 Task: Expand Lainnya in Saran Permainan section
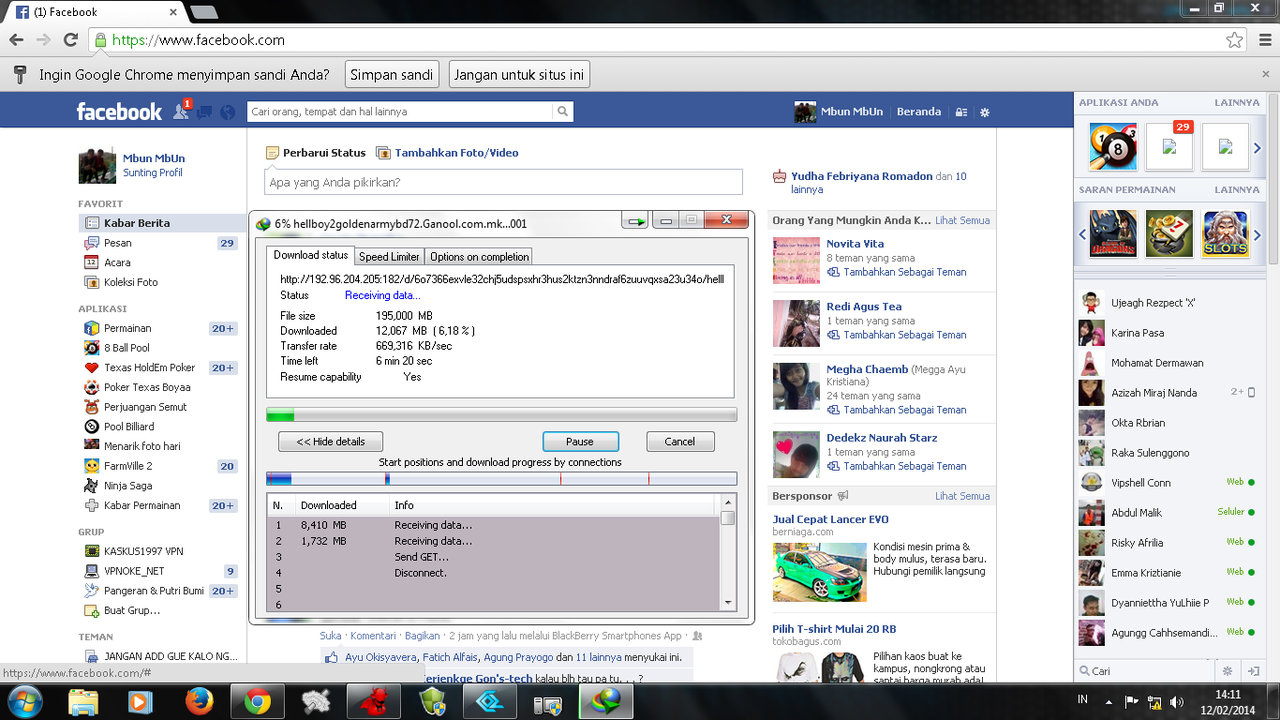(x=1237, y=189)
